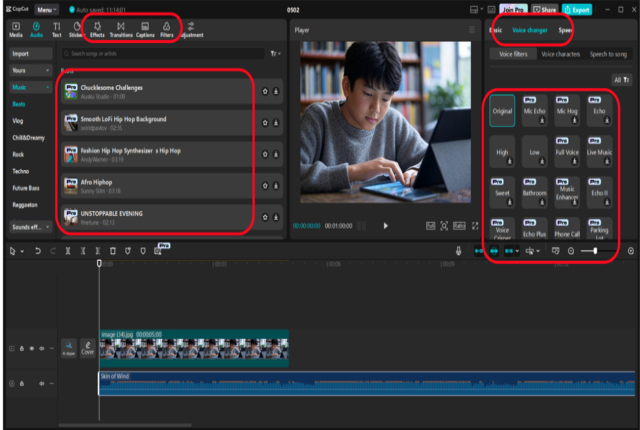Apply the Mic Echo voice filter
Screen dimensions: 640x430
coord(534,111)
